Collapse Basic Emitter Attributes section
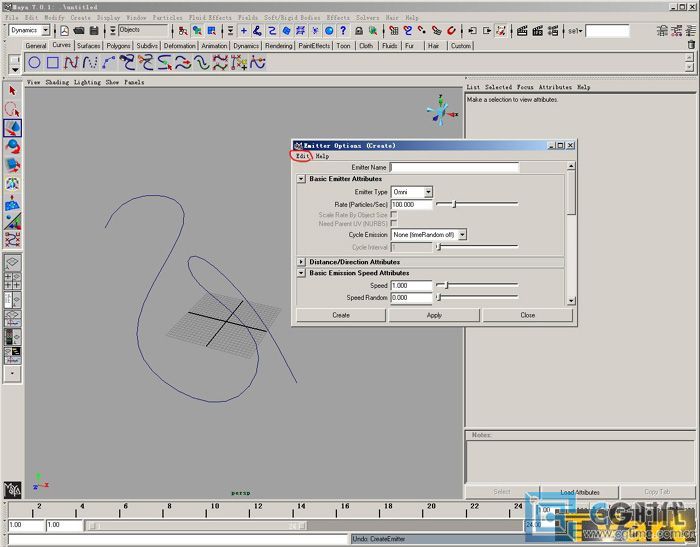The width and height of the screenshot is (700, 547). [301, 179]
